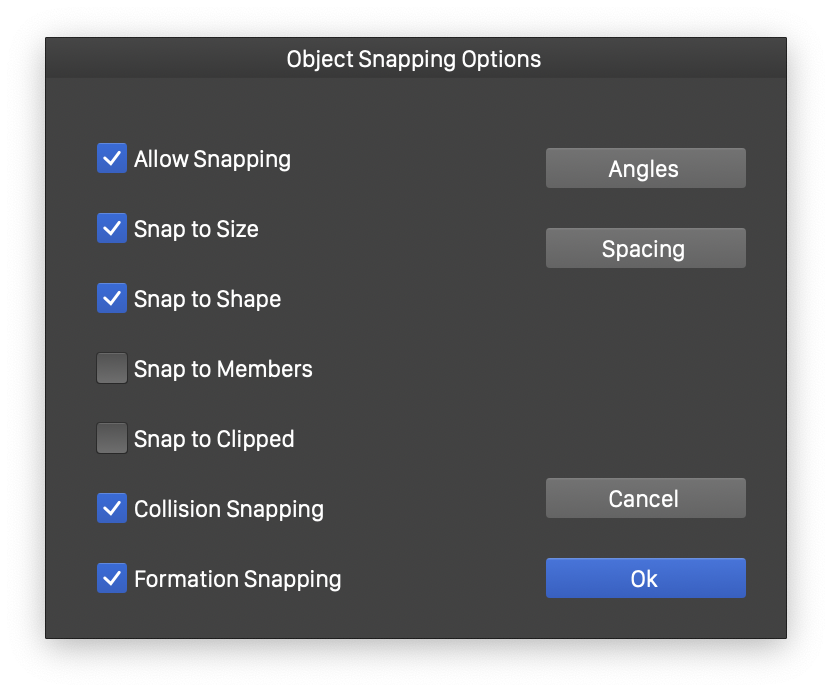This screenshot has width=832, height=692.
Task: Click the Allow Snapping text label
Action: pos(212,159)
